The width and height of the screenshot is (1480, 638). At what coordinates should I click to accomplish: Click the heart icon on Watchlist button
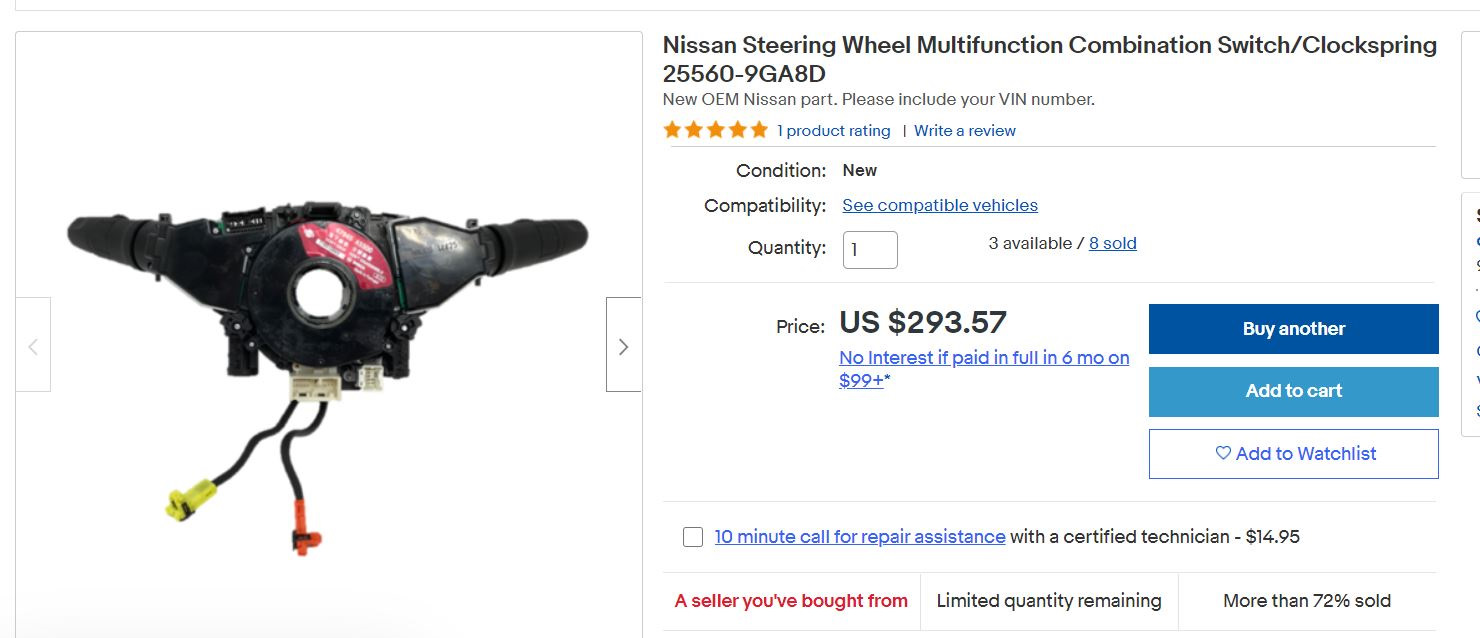1222,453
